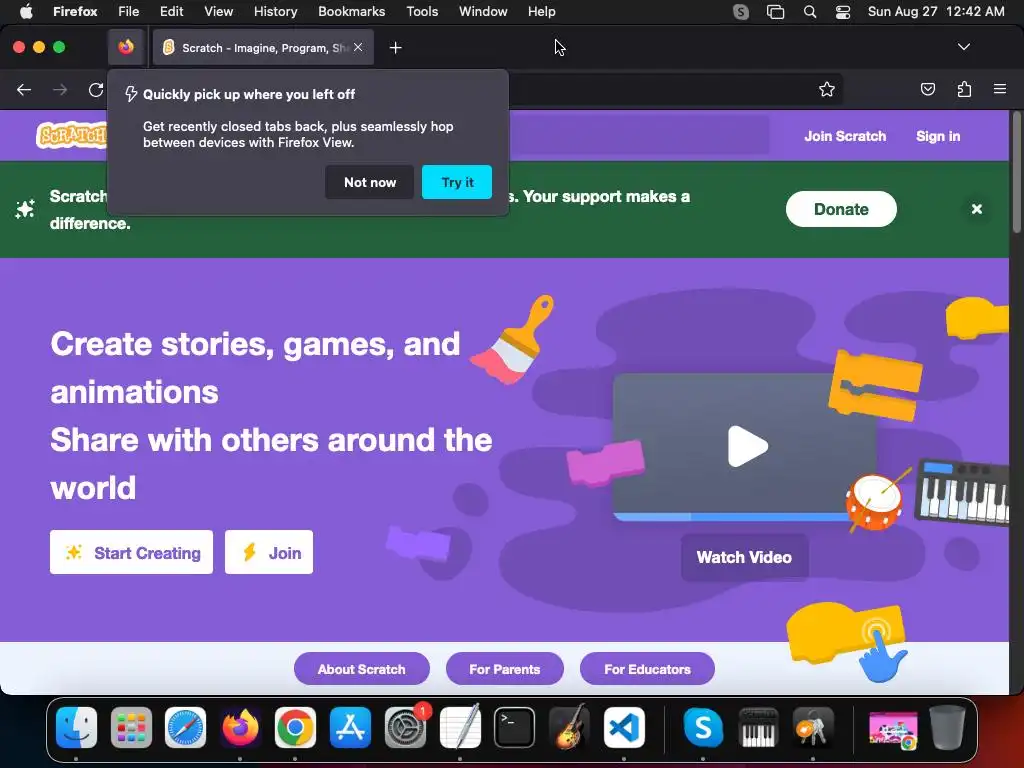Open the Help menu
This screenshot has width=1024, height=768.
tap(541, 11)
